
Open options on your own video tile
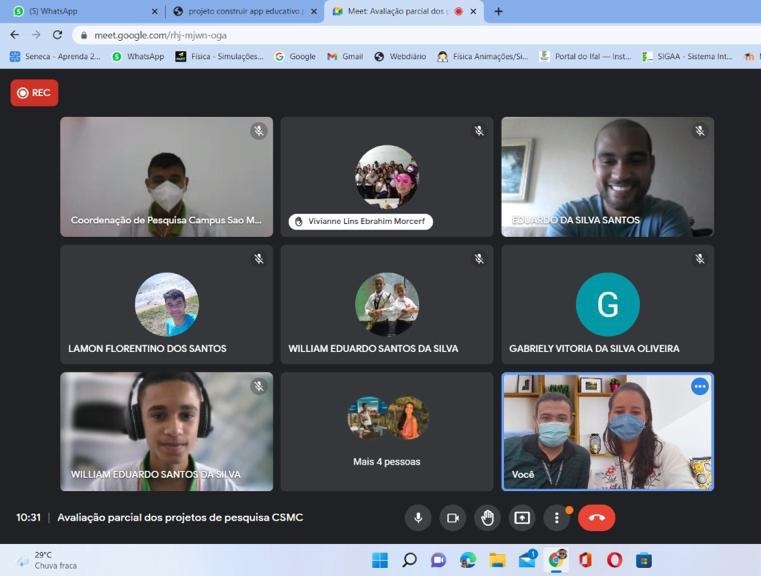click(x=699, y=387)
